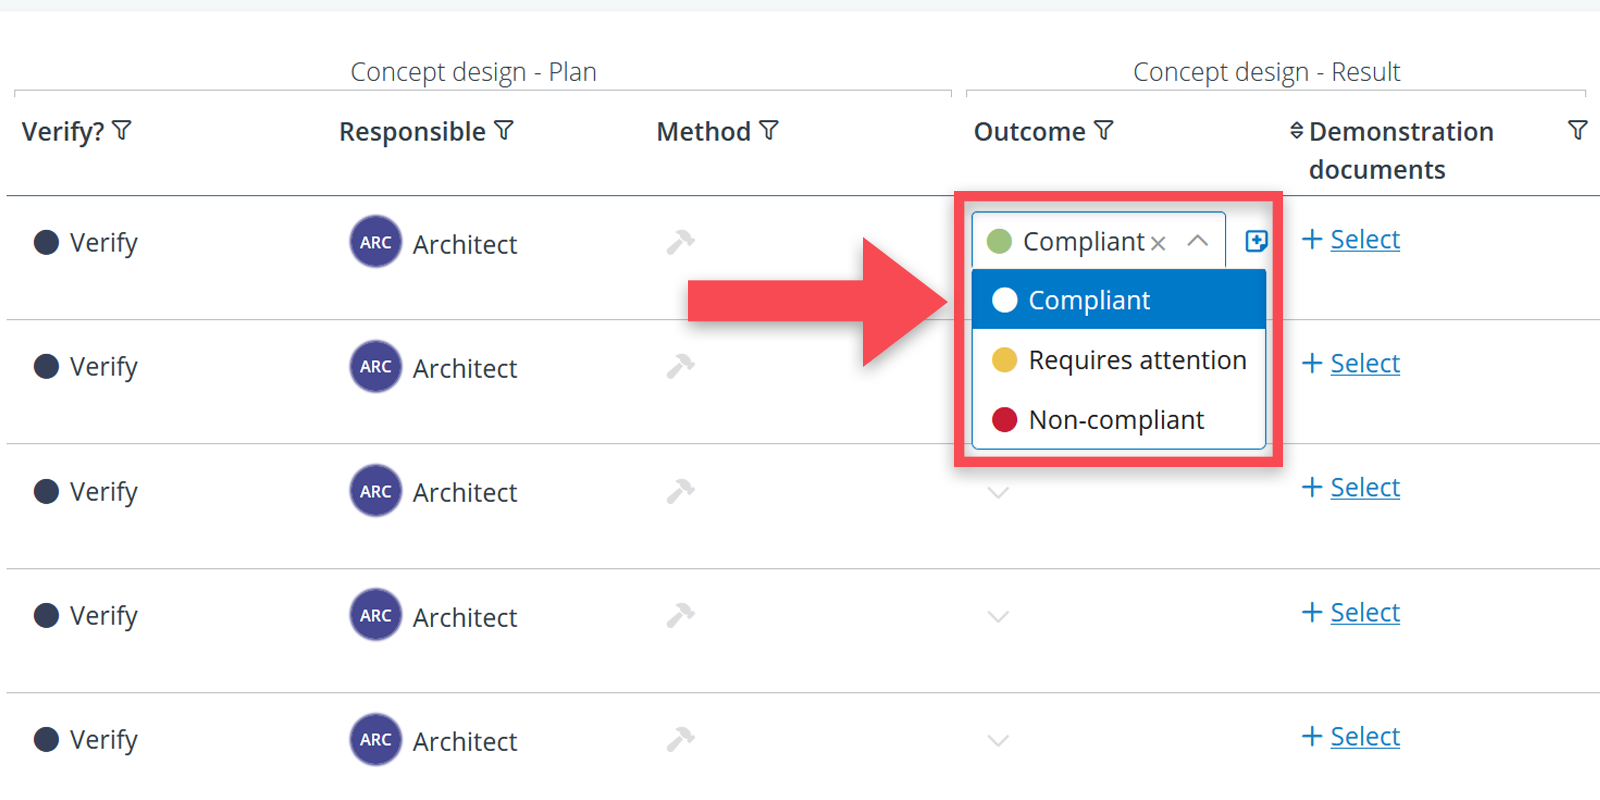1600x800 pixels.
Task: Sort by Demonstration documents column
Action: tap(1296, 131)
